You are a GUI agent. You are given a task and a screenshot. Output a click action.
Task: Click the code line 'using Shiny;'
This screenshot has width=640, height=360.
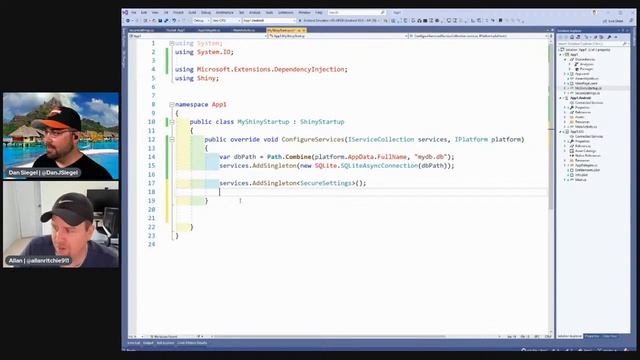[197, 78]
